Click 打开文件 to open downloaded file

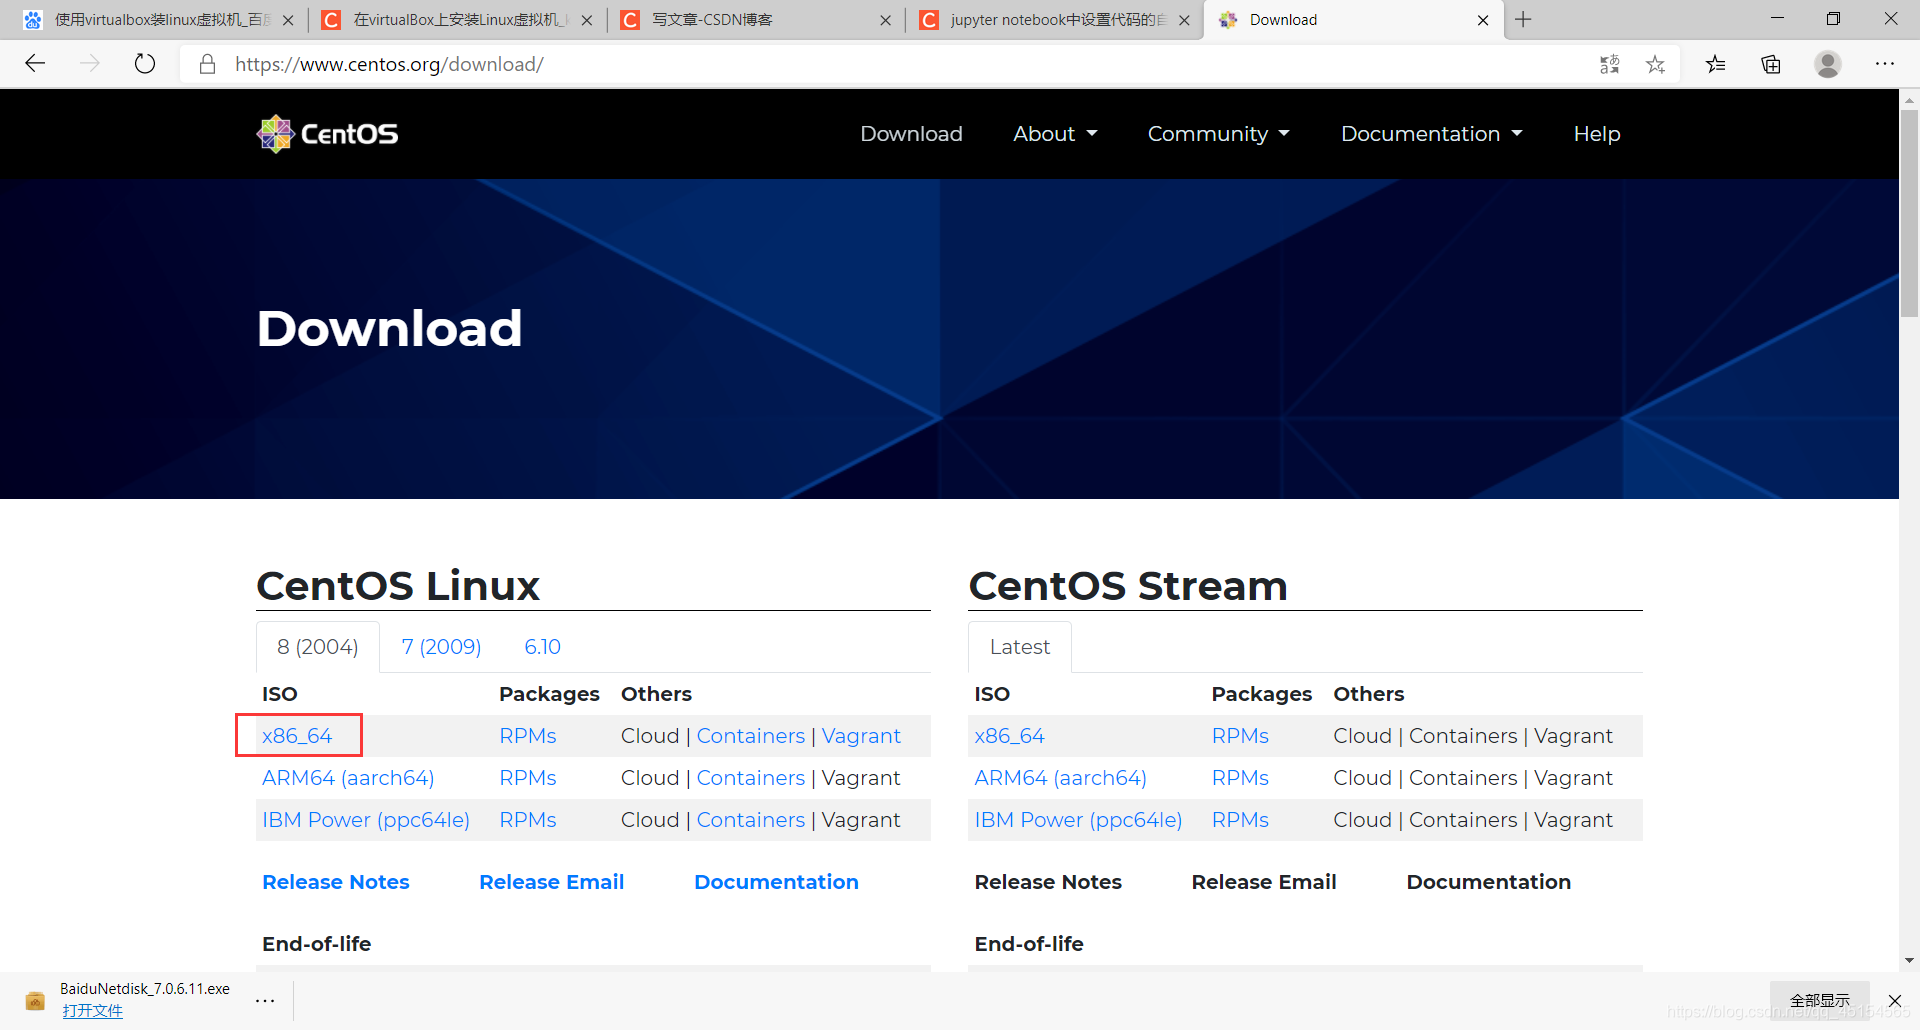92,1011
